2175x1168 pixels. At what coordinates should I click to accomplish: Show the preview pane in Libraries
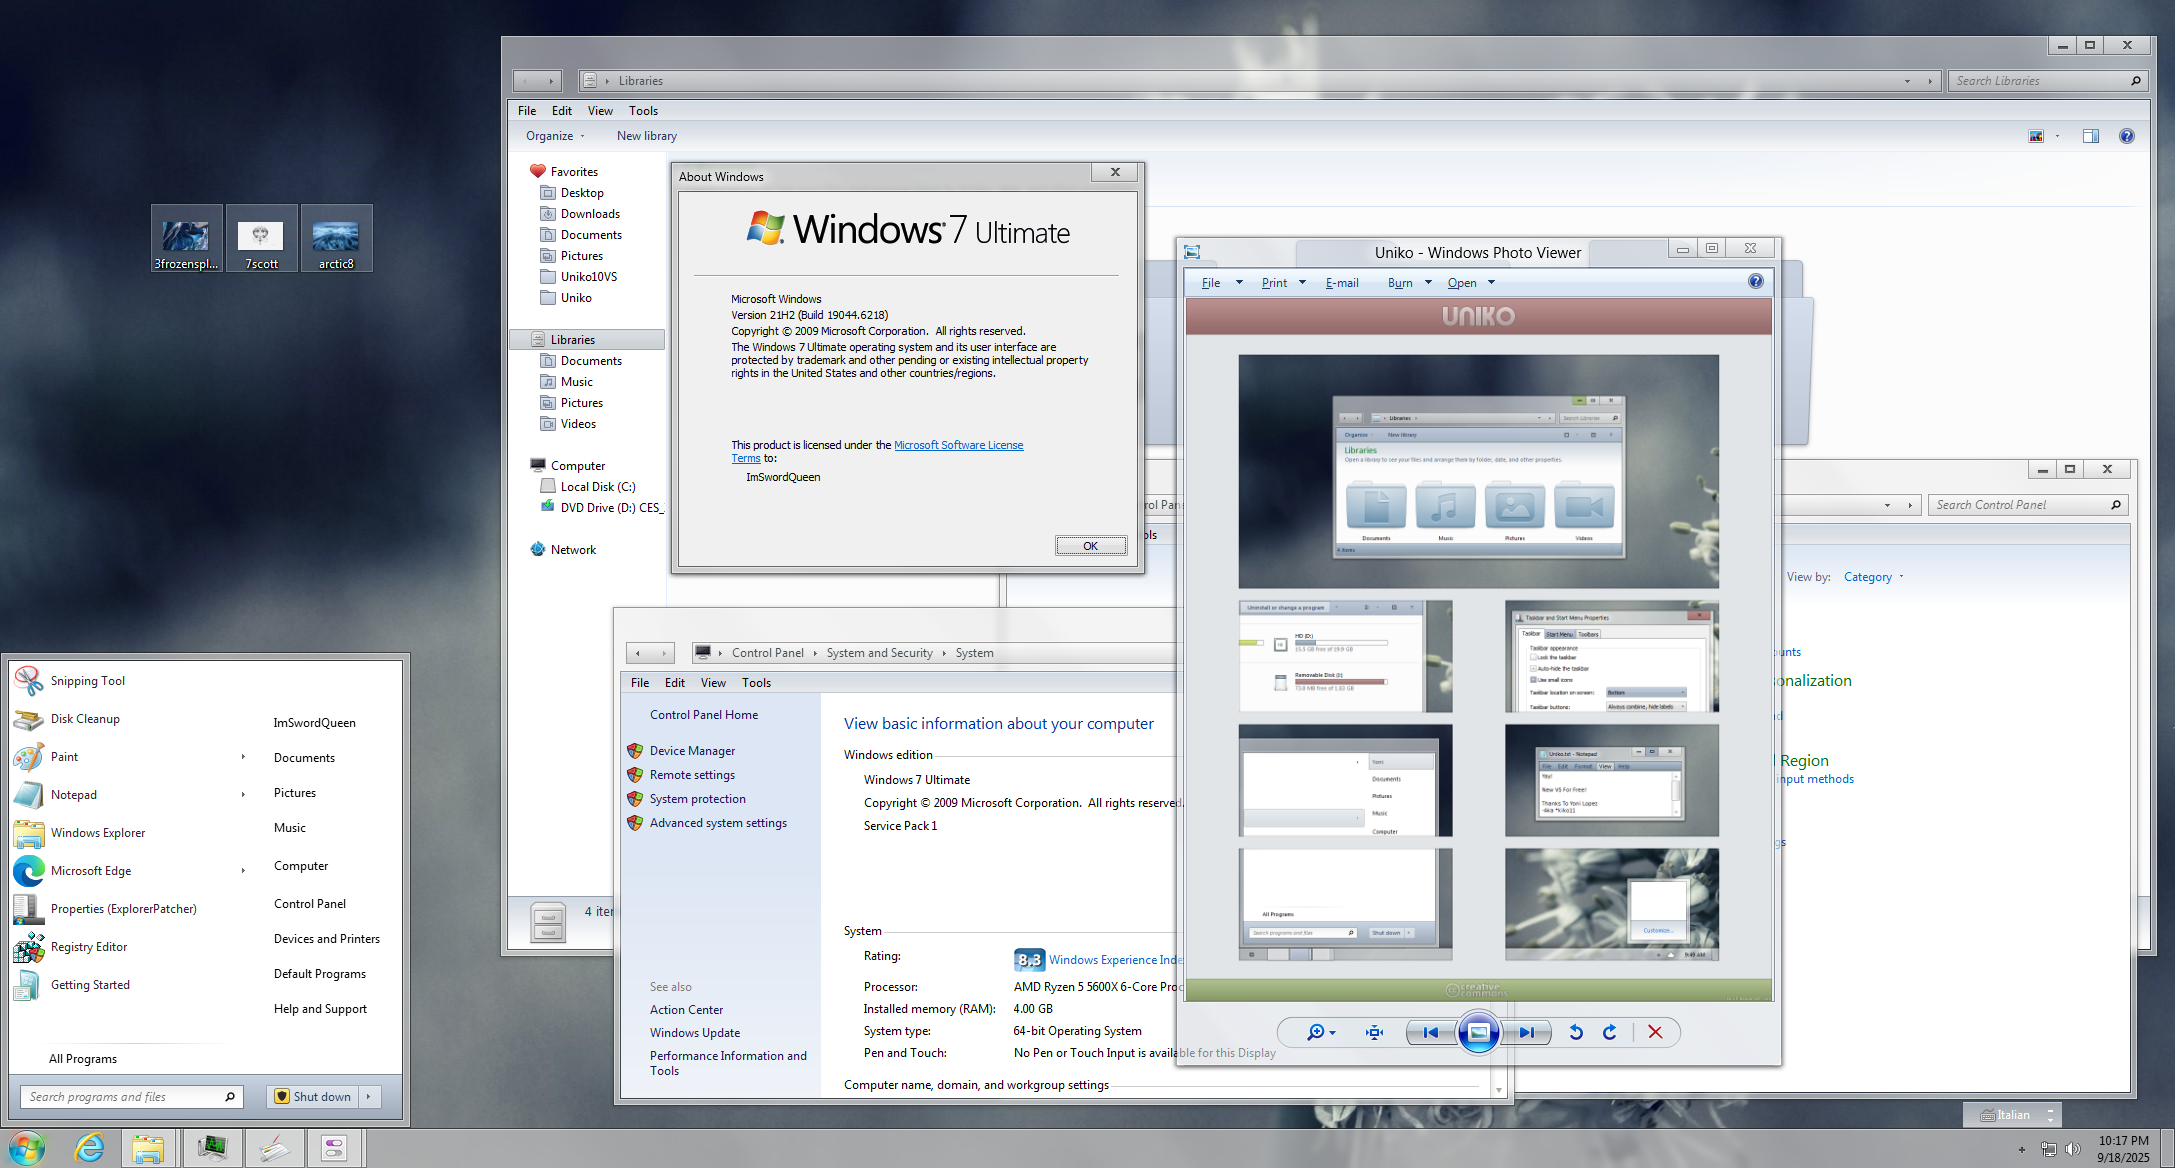pos(2091,136)
